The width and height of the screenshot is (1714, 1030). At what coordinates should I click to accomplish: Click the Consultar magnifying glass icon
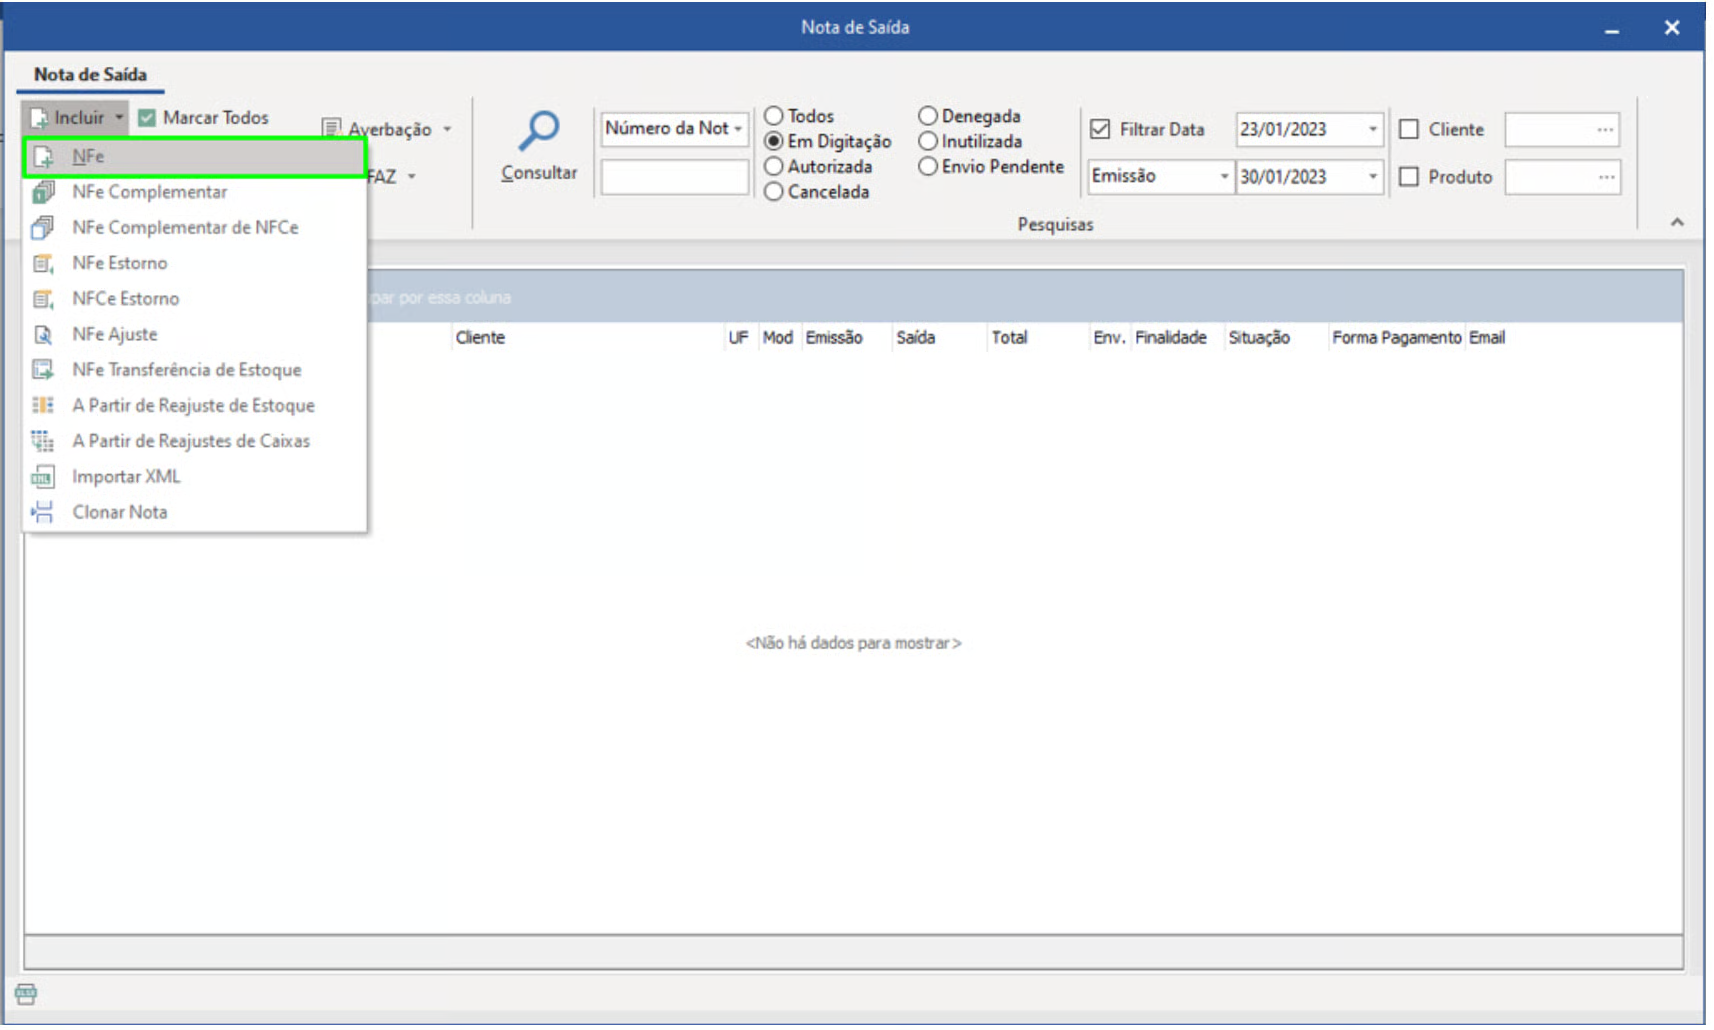pos(539,131)
